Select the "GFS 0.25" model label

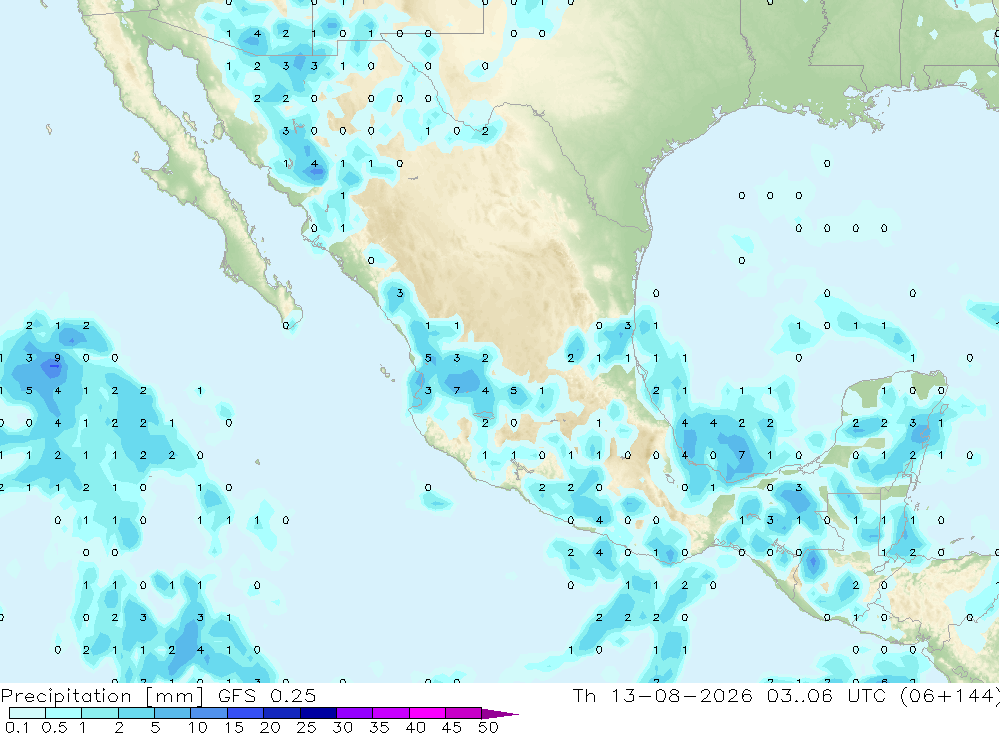tap(267, 695)
